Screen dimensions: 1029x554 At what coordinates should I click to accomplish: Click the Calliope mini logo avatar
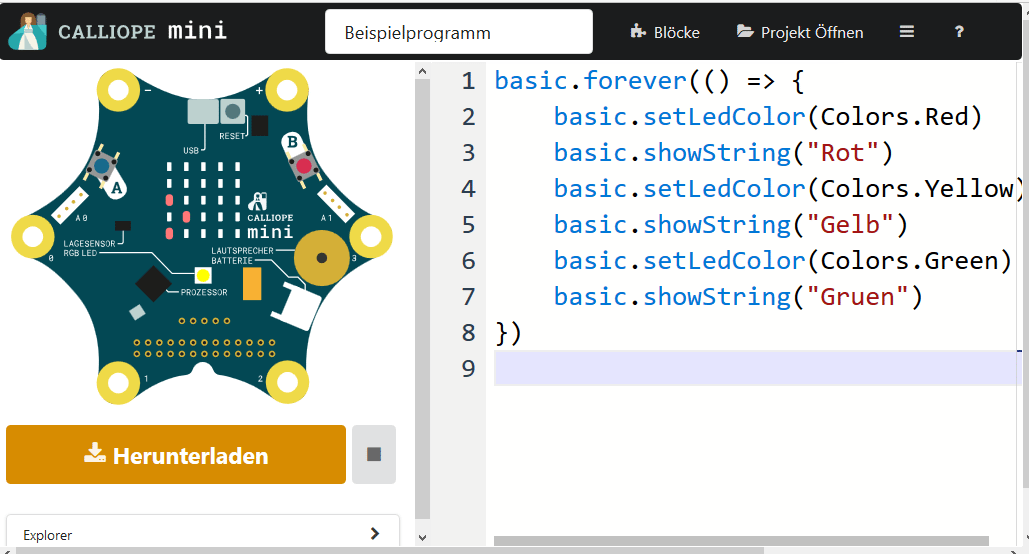click(x=28, y=32)
